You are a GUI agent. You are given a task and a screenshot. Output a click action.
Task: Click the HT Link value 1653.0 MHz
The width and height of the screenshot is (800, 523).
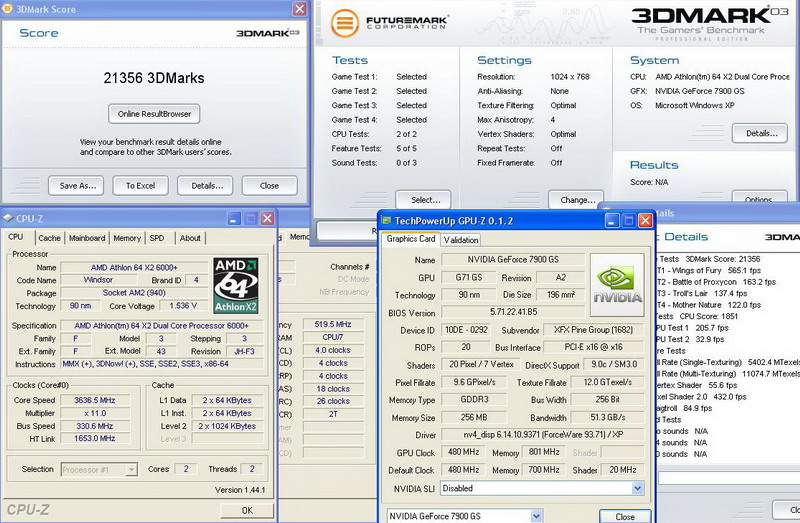[95, 438]
